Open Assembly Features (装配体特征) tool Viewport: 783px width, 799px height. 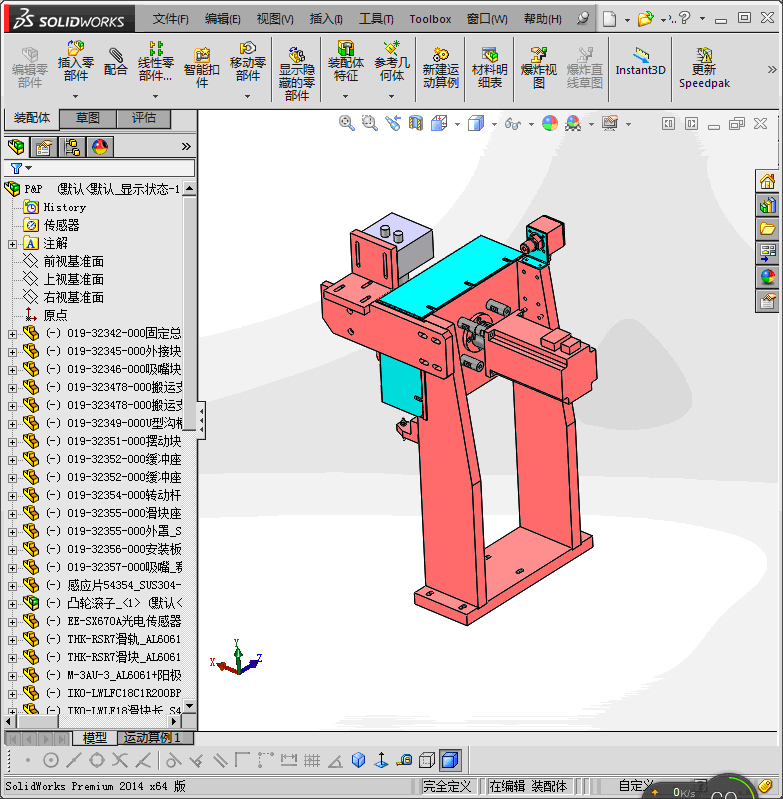point(345,61)
